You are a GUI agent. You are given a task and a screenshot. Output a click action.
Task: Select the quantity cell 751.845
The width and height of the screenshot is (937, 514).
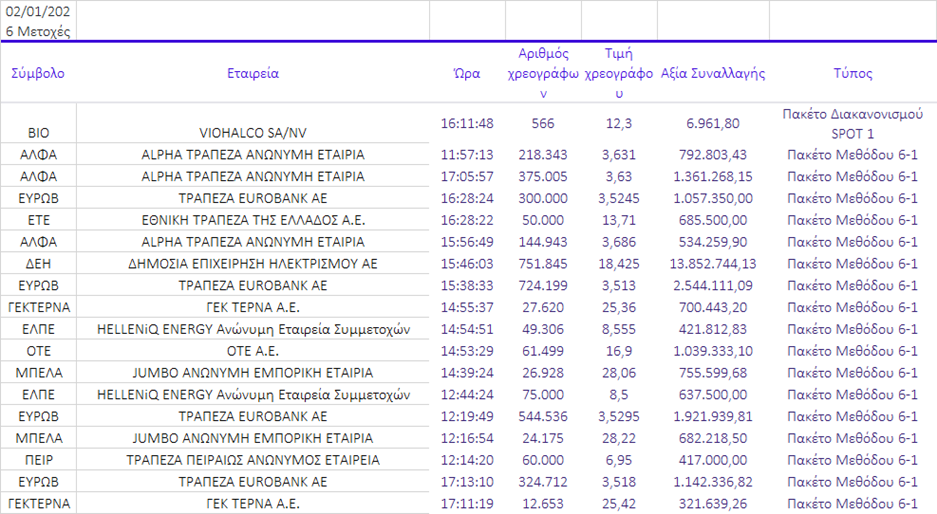coord(543,264)
